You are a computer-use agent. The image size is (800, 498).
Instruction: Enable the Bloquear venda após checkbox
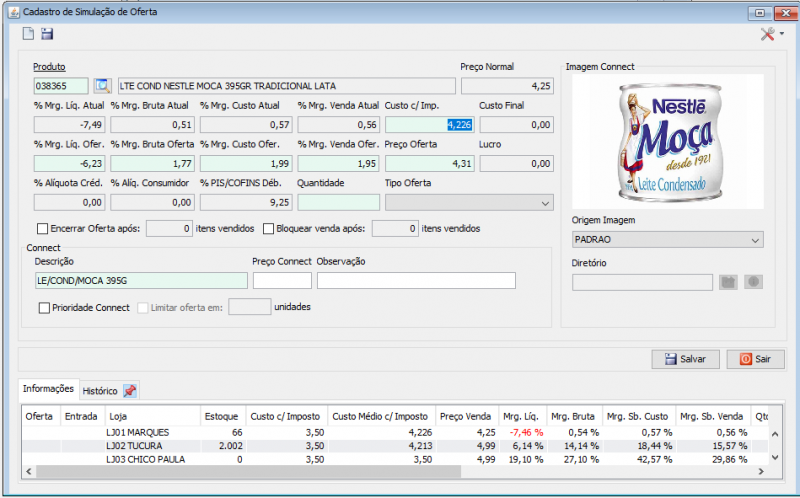[268, 229]
